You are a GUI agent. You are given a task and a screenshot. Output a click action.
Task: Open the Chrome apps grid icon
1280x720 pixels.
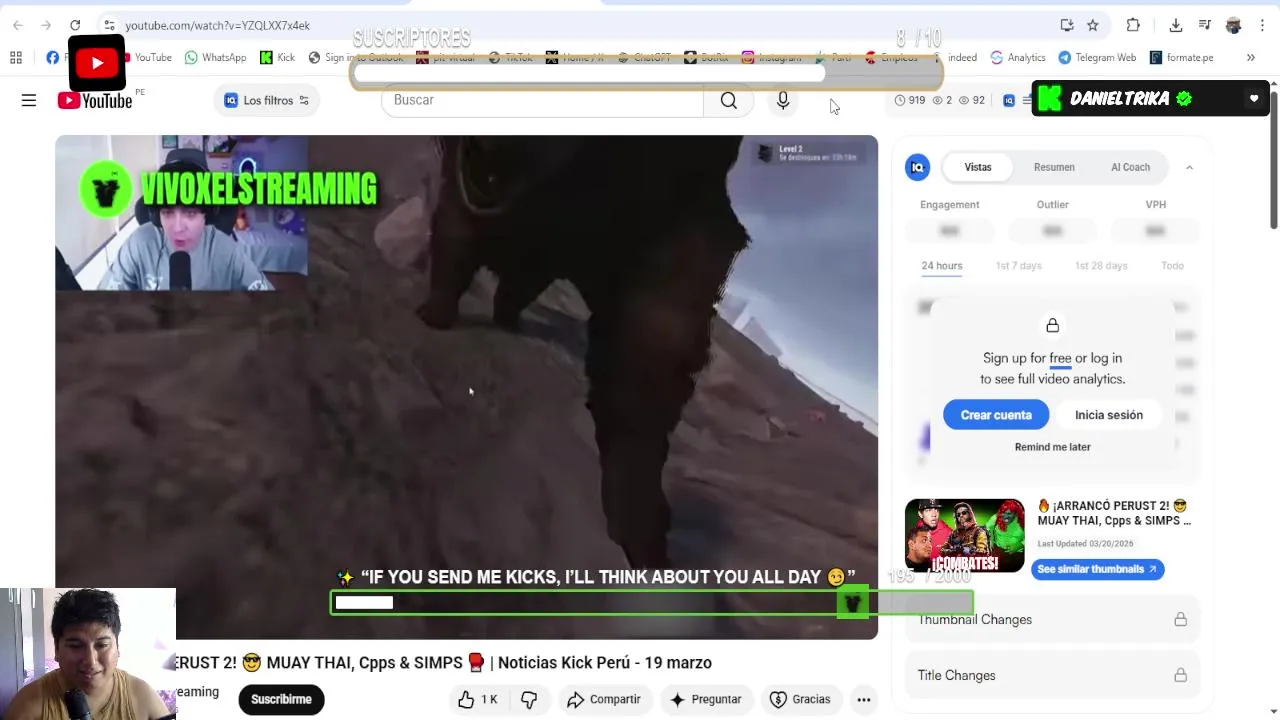[16, 57]
